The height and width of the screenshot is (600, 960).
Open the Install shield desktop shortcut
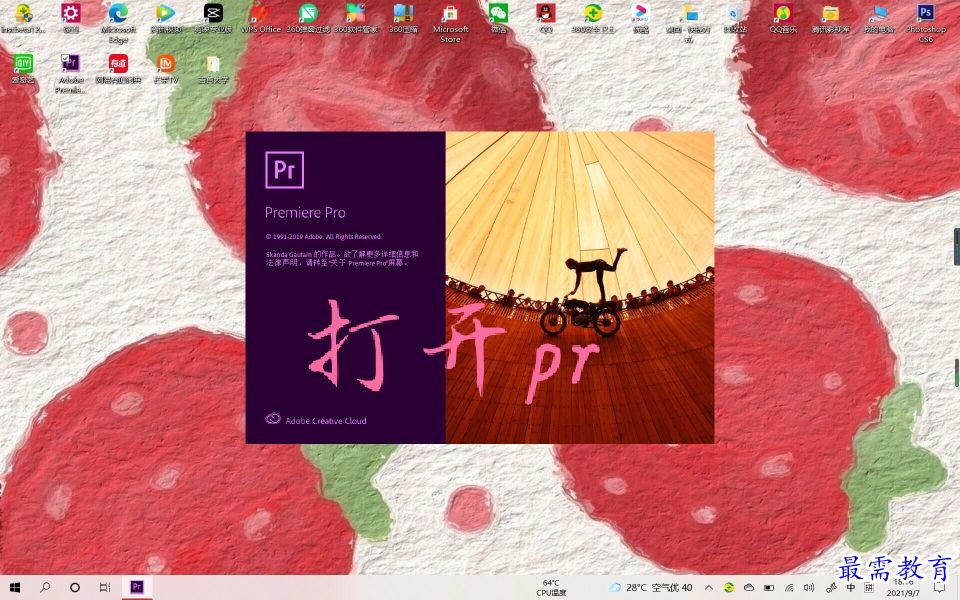23,18
